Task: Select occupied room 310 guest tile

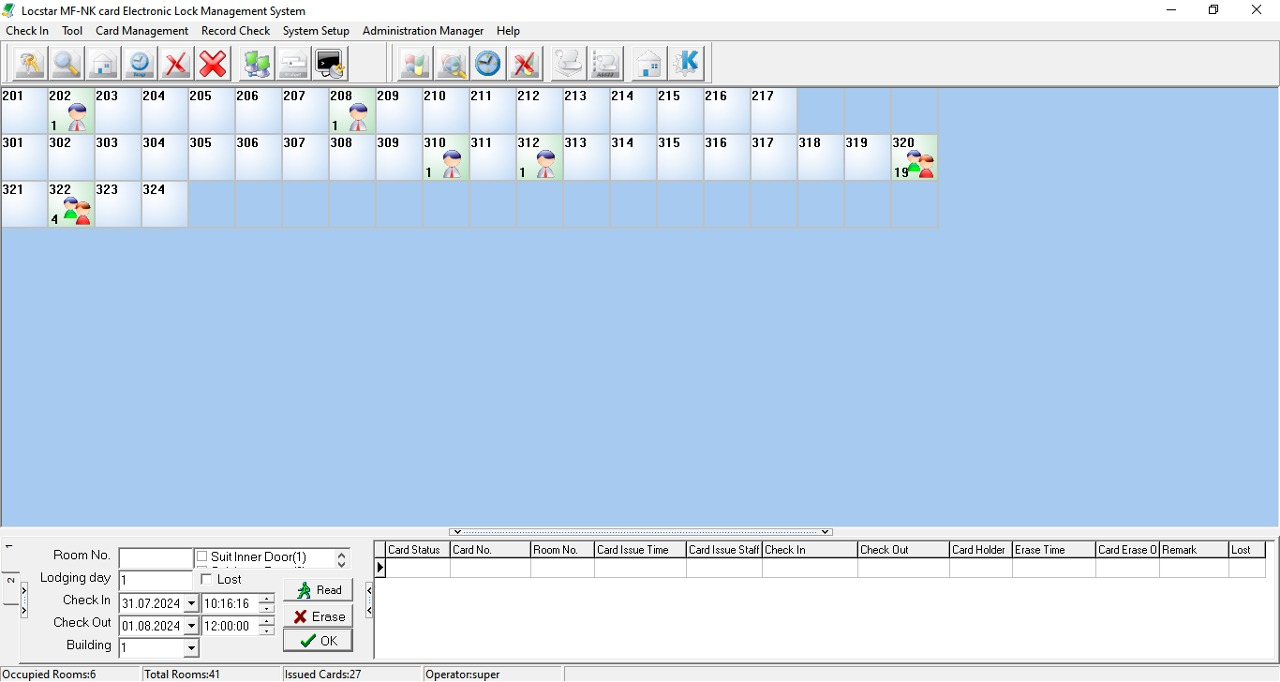Action: click(x=446, y=158)
